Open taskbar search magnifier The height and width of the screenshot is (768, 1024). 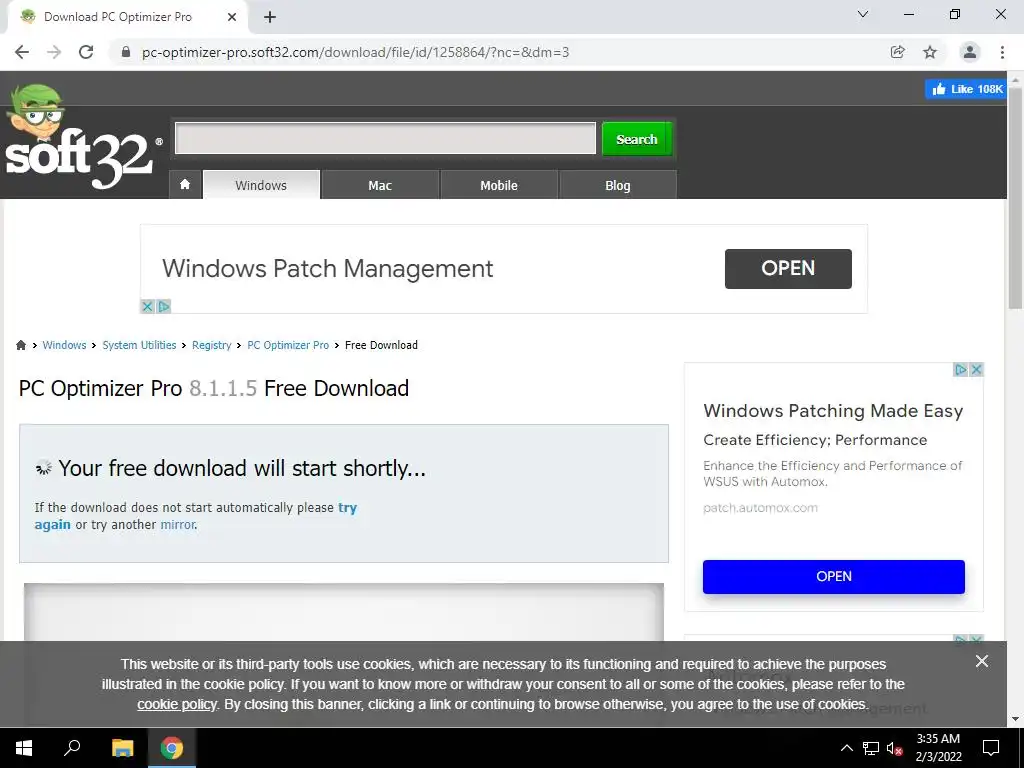coord(72,748)
